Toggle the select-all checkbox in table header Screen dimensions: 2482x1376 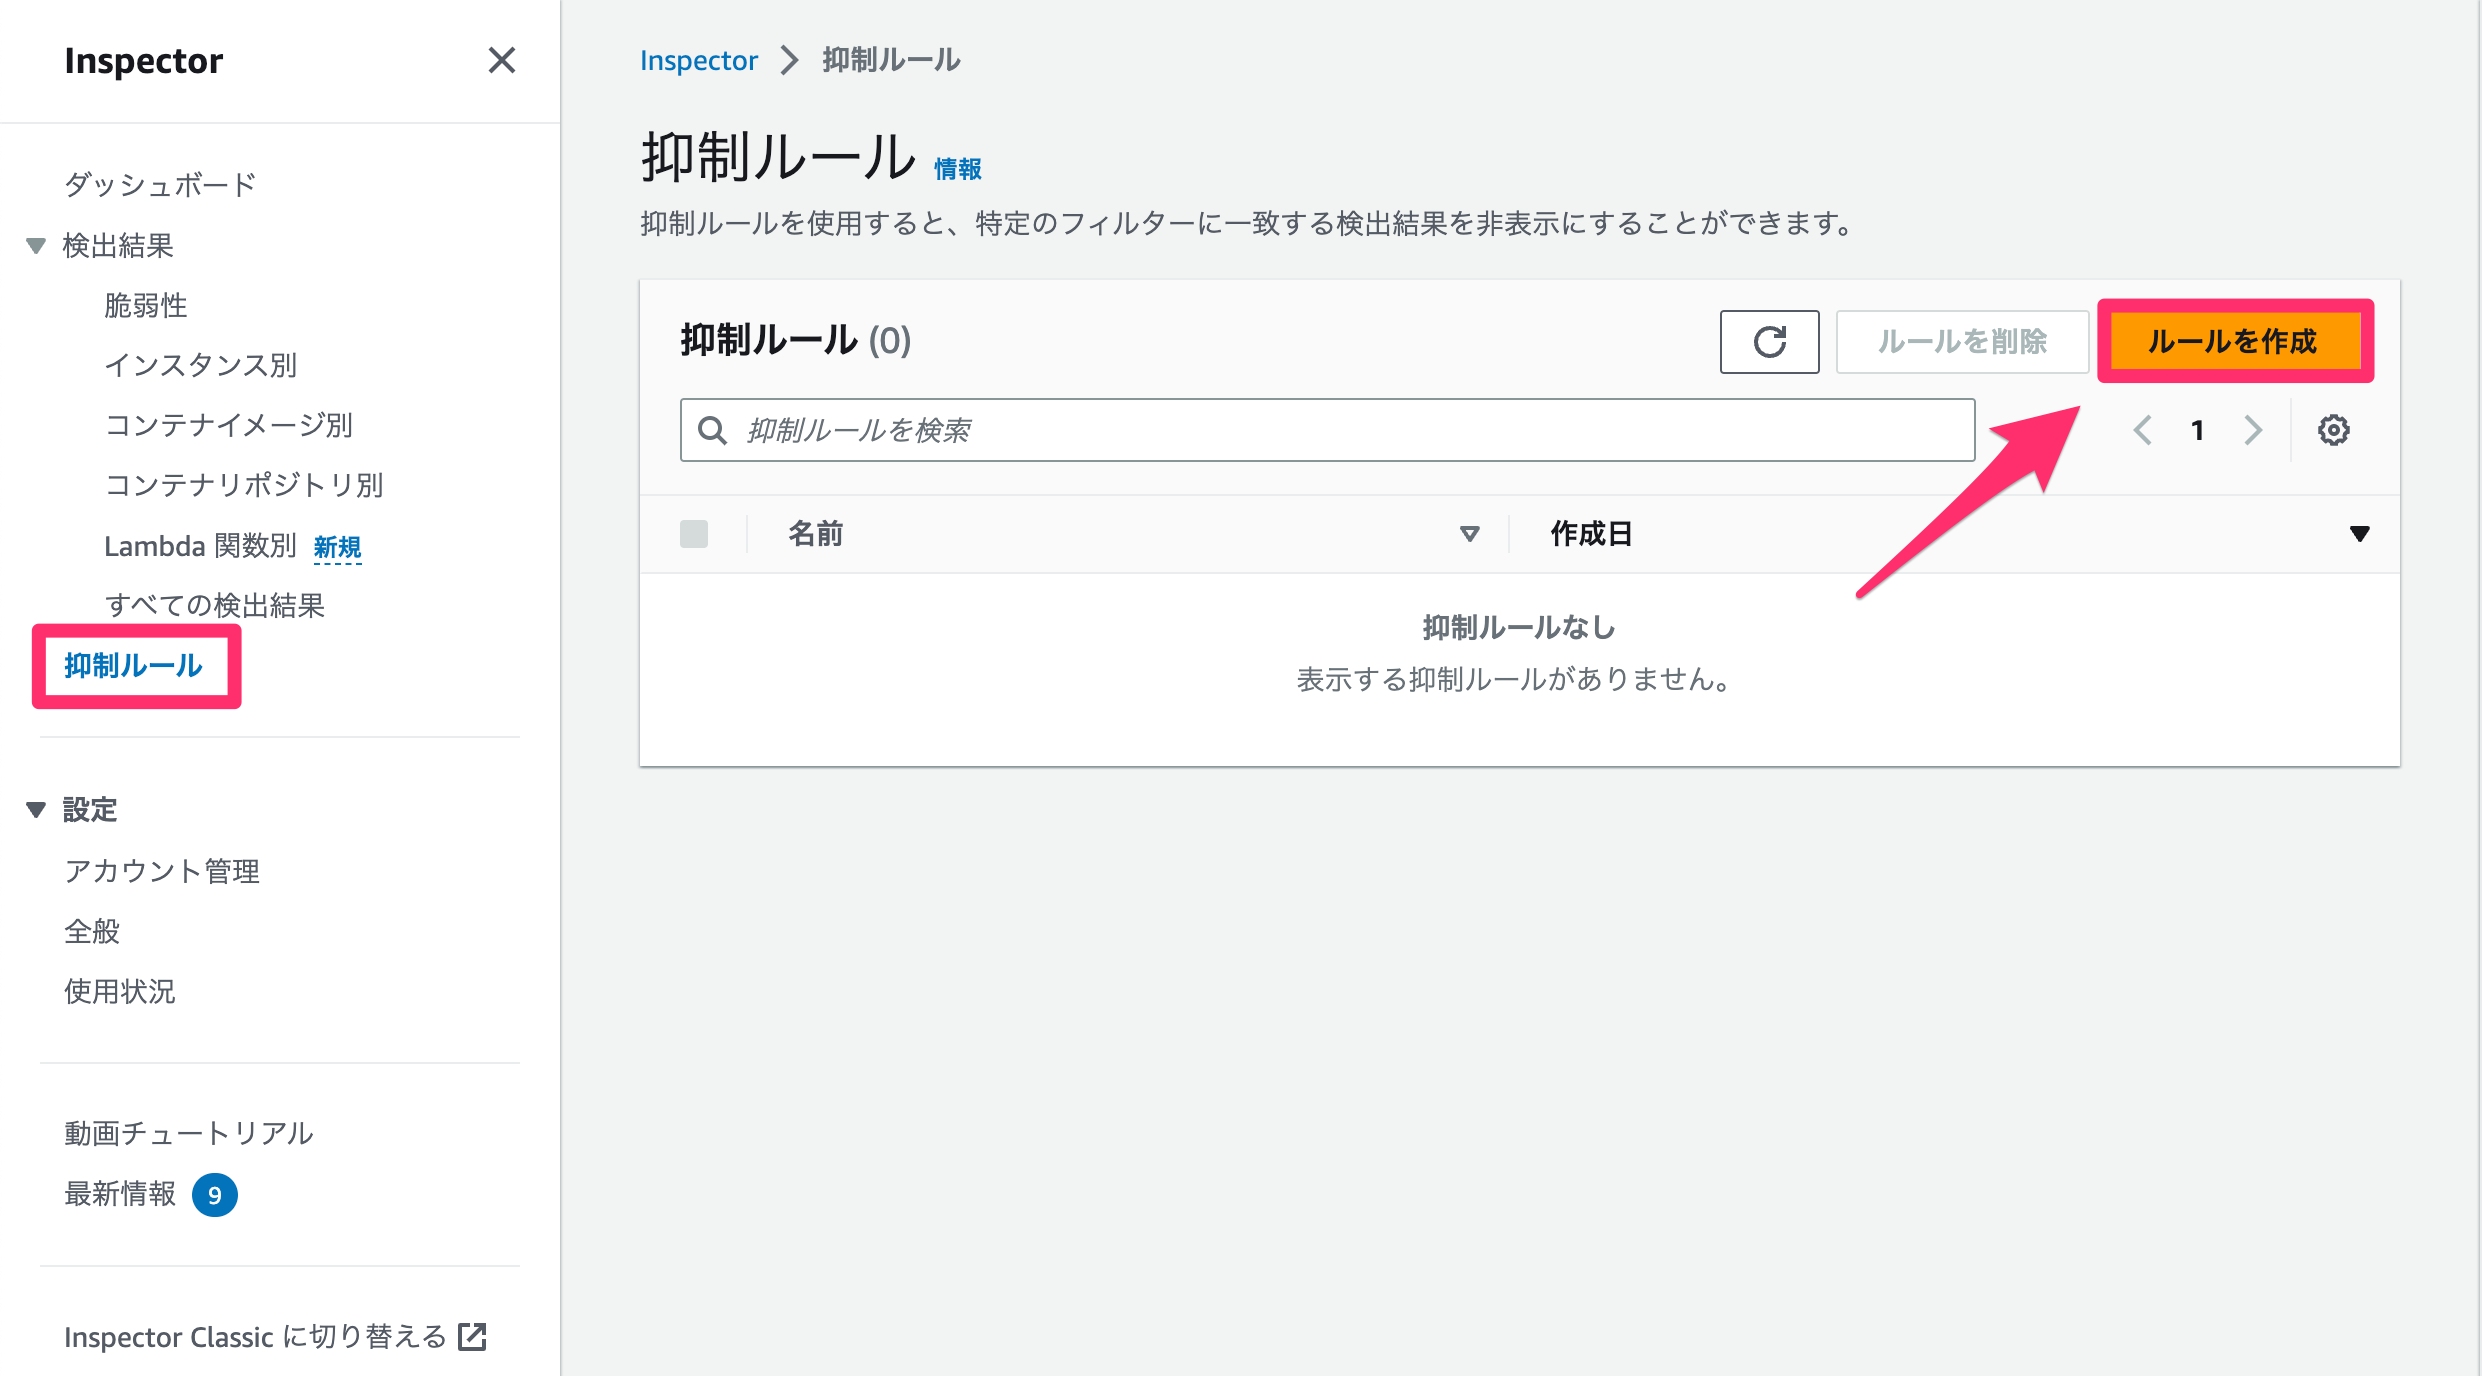694,534
